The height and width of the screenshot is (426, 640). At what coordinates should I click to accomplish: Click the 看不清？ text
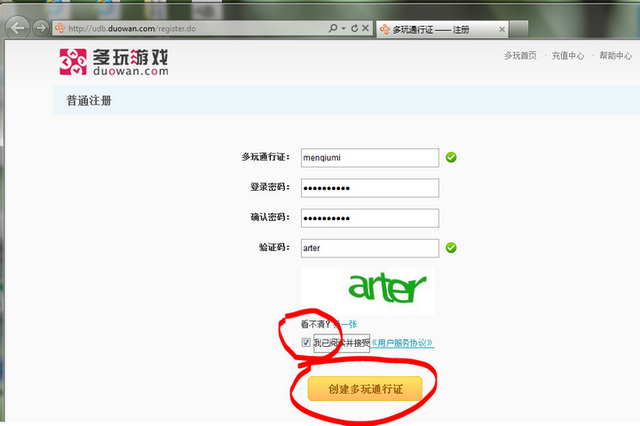(316, 324)
